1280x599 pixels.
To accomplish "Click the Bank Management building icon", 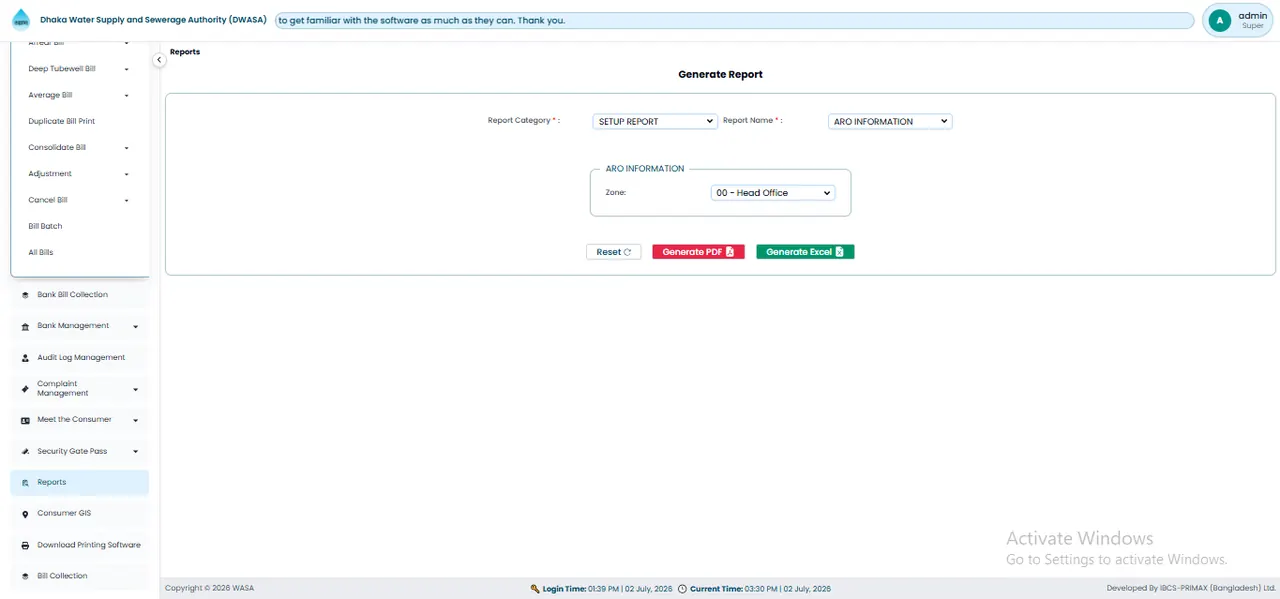I will 25,326.
